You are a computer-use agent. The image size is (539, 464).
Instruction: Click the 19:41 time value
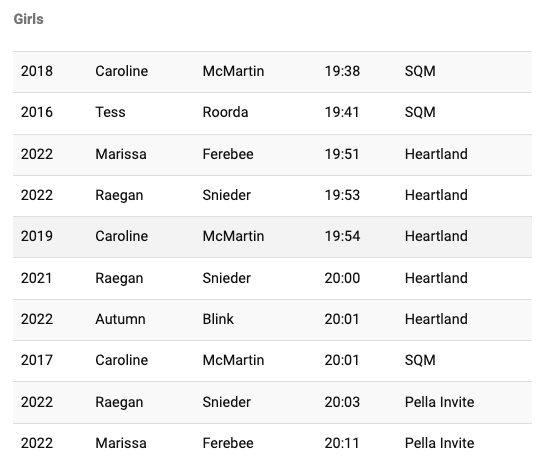(x=342, y=112)
